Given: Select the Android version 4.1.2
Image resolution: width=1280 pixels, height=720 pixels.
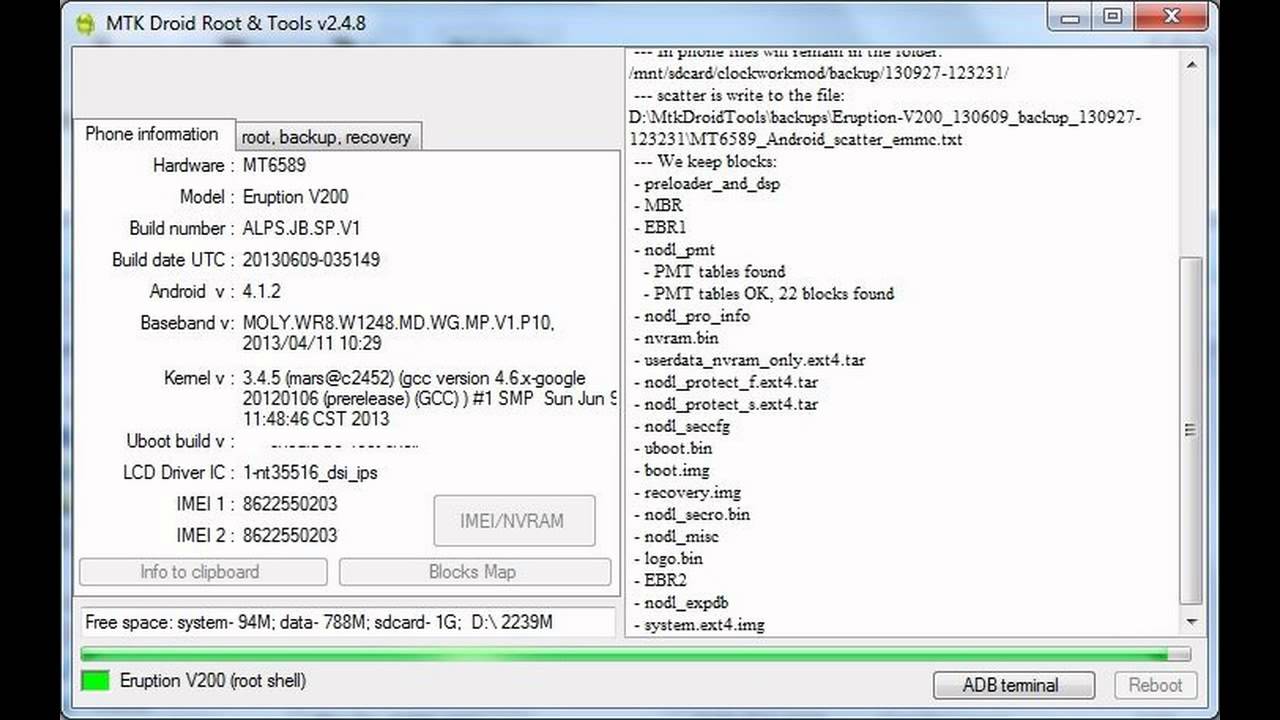Looking at the screenshot, I should (262, 292).
